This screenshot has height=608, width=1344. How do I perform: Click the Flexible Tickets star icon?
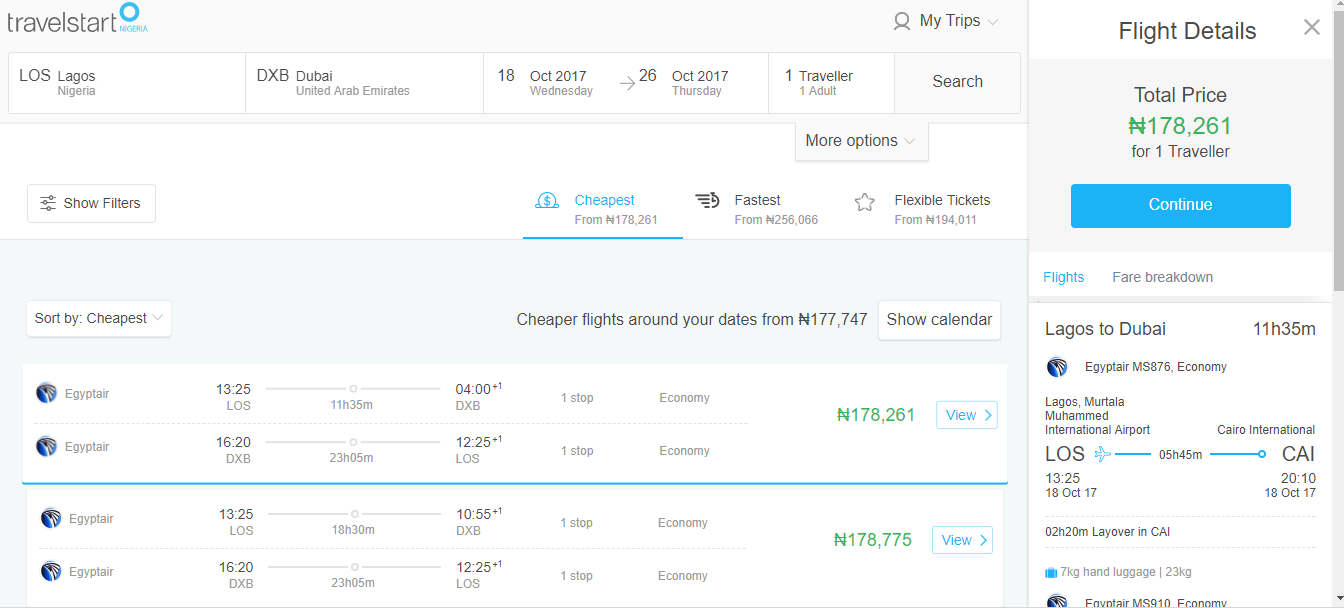865,202
